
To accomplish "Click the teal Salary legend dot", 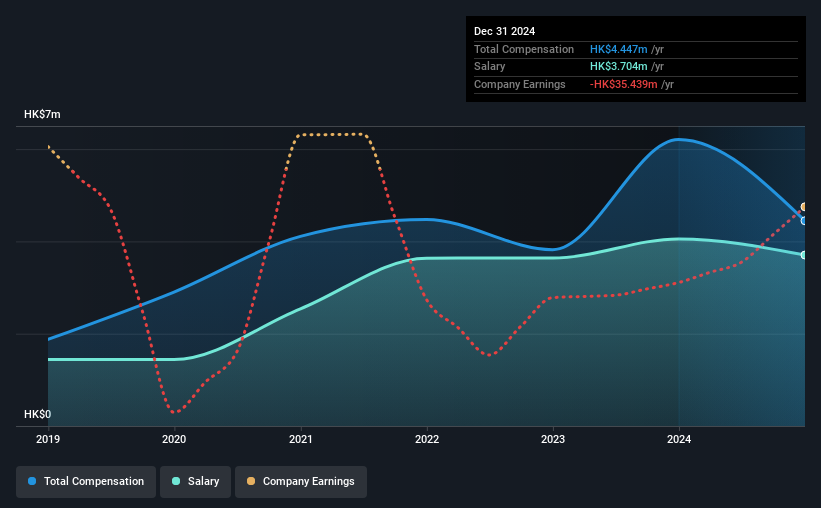I will coord(176,481).
